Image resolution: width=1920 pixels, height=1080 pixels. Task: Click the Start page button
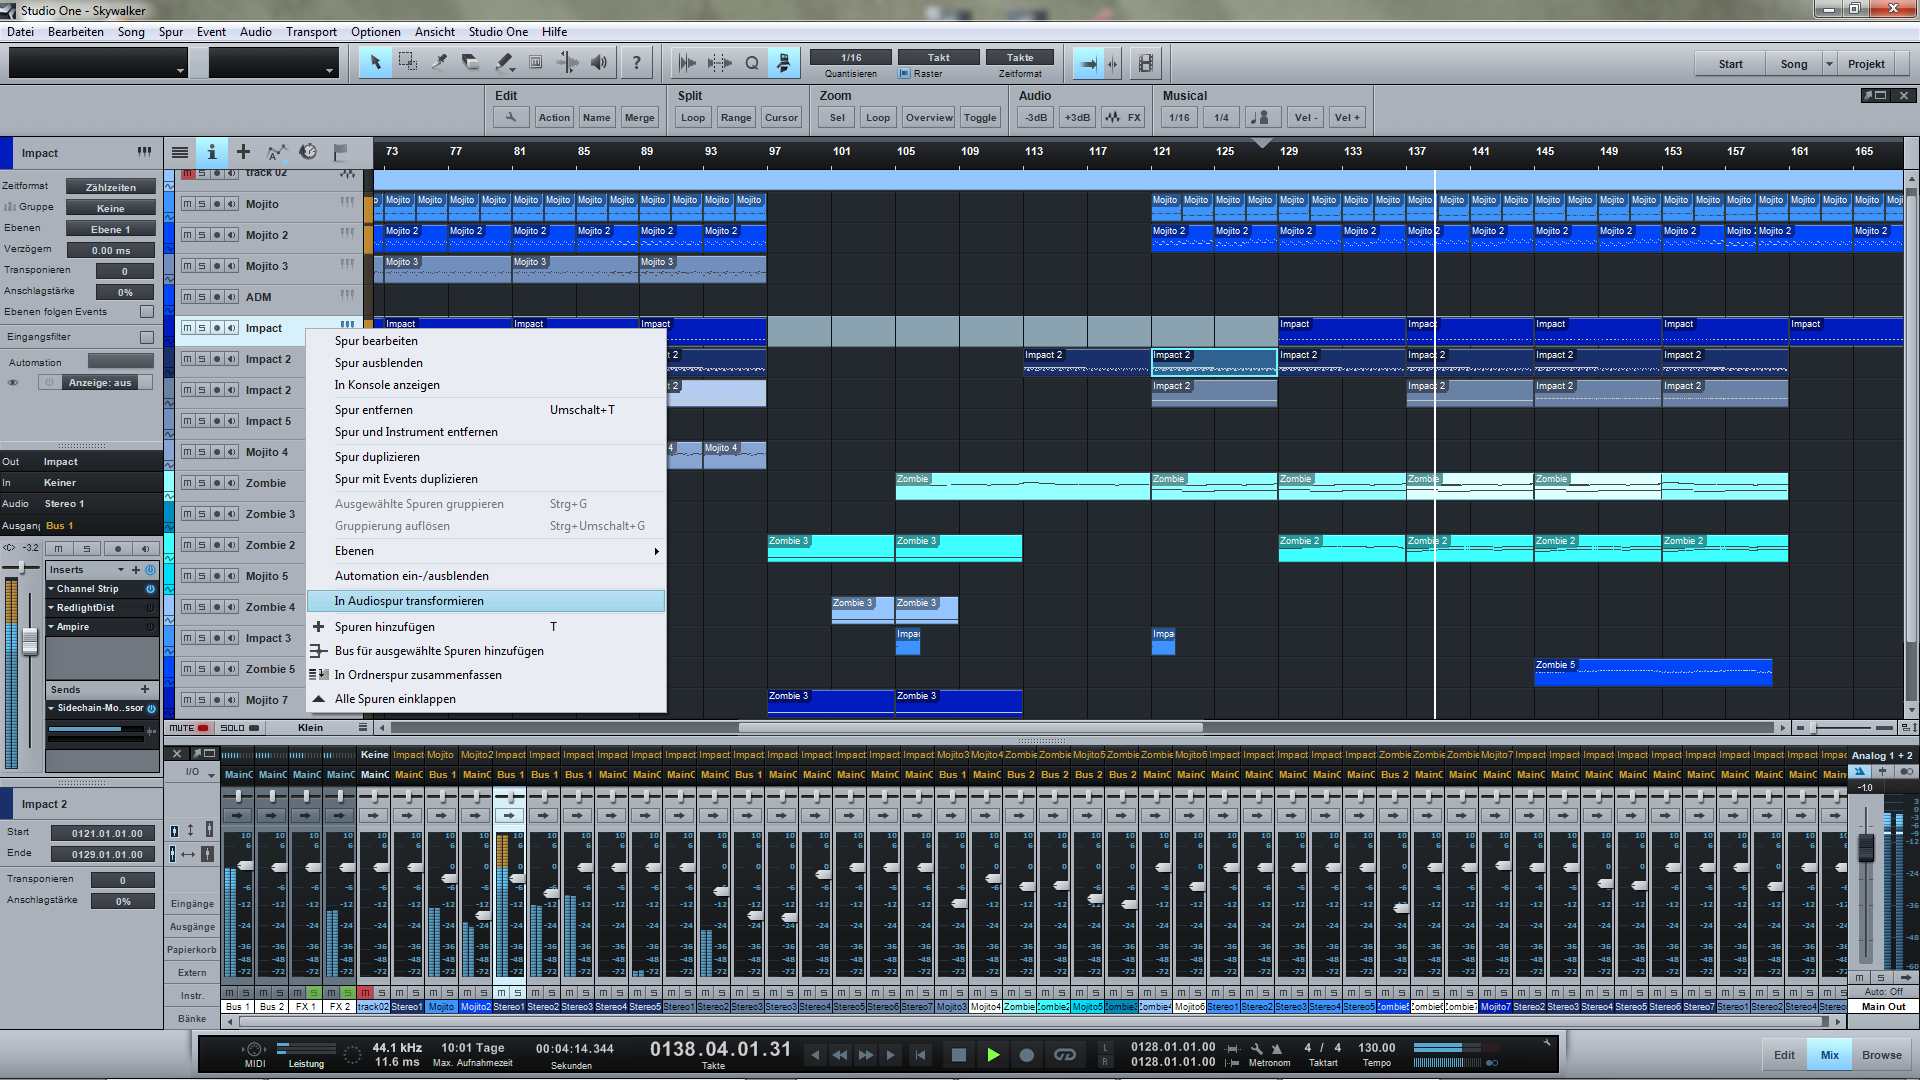coord(1730,64)
